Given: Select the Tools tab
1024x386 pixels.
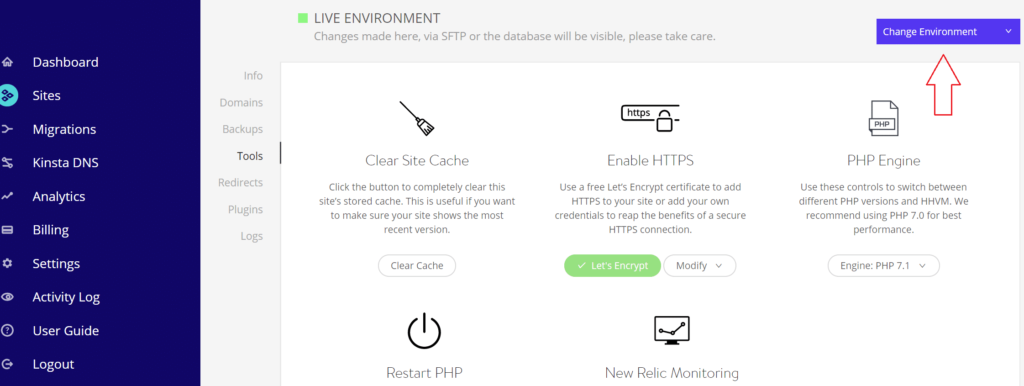Looking at the screenshot, I should [249, 156].
